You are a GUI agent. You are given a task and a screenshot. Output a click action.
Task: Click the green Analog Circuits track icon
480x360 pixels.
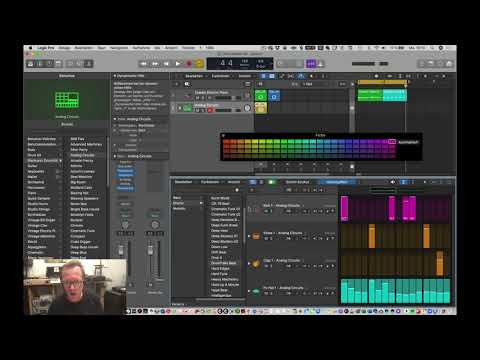pos(187,108)
